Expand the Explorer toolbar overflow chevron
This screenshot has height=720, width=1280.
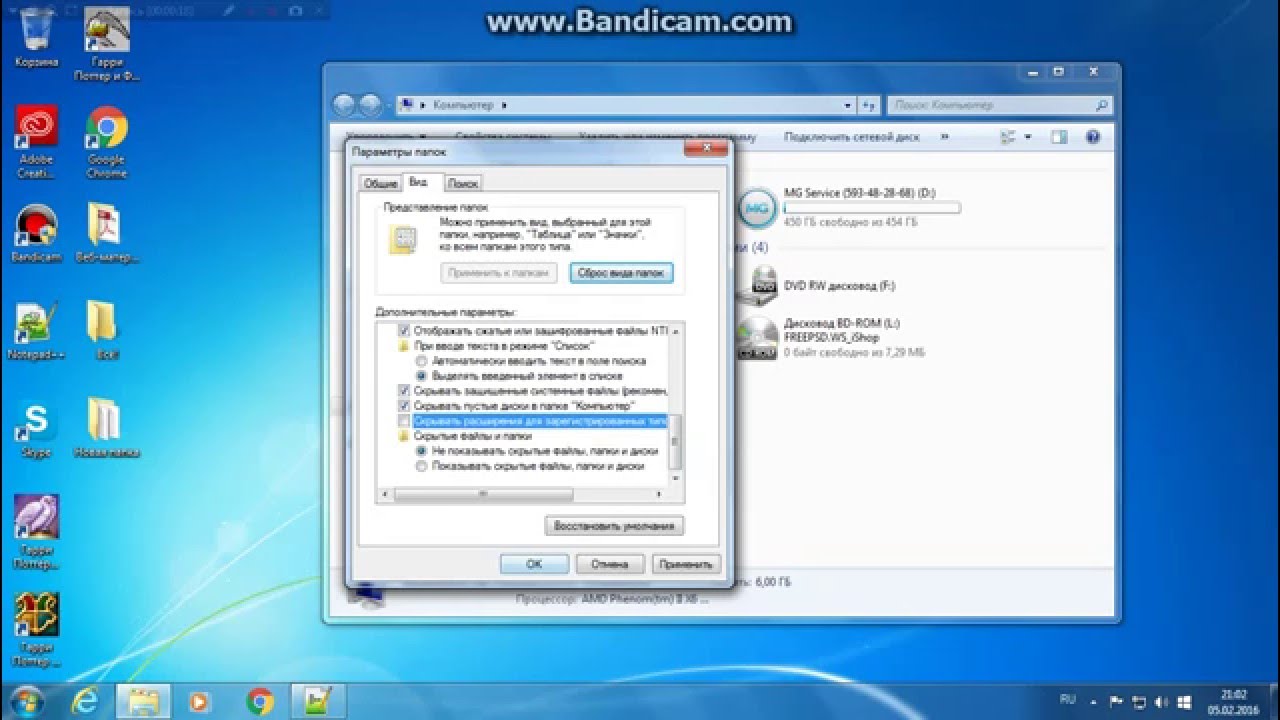coord(945,137)
